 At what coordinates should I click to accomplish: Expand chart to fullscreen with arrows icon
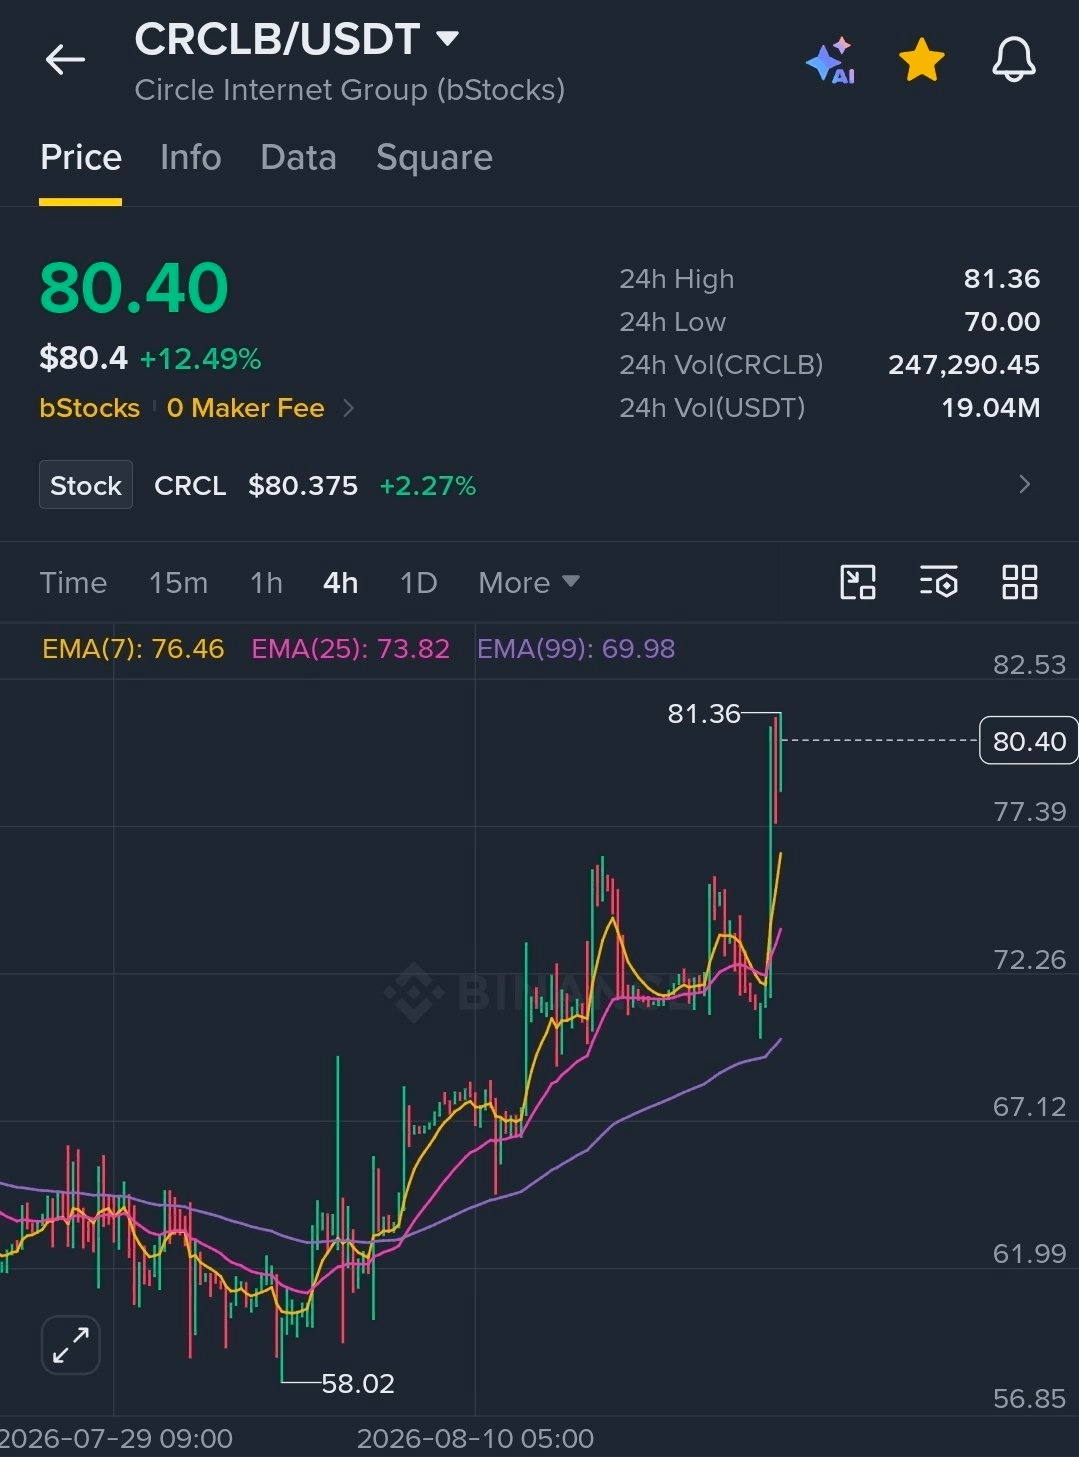pos(71,1345)
